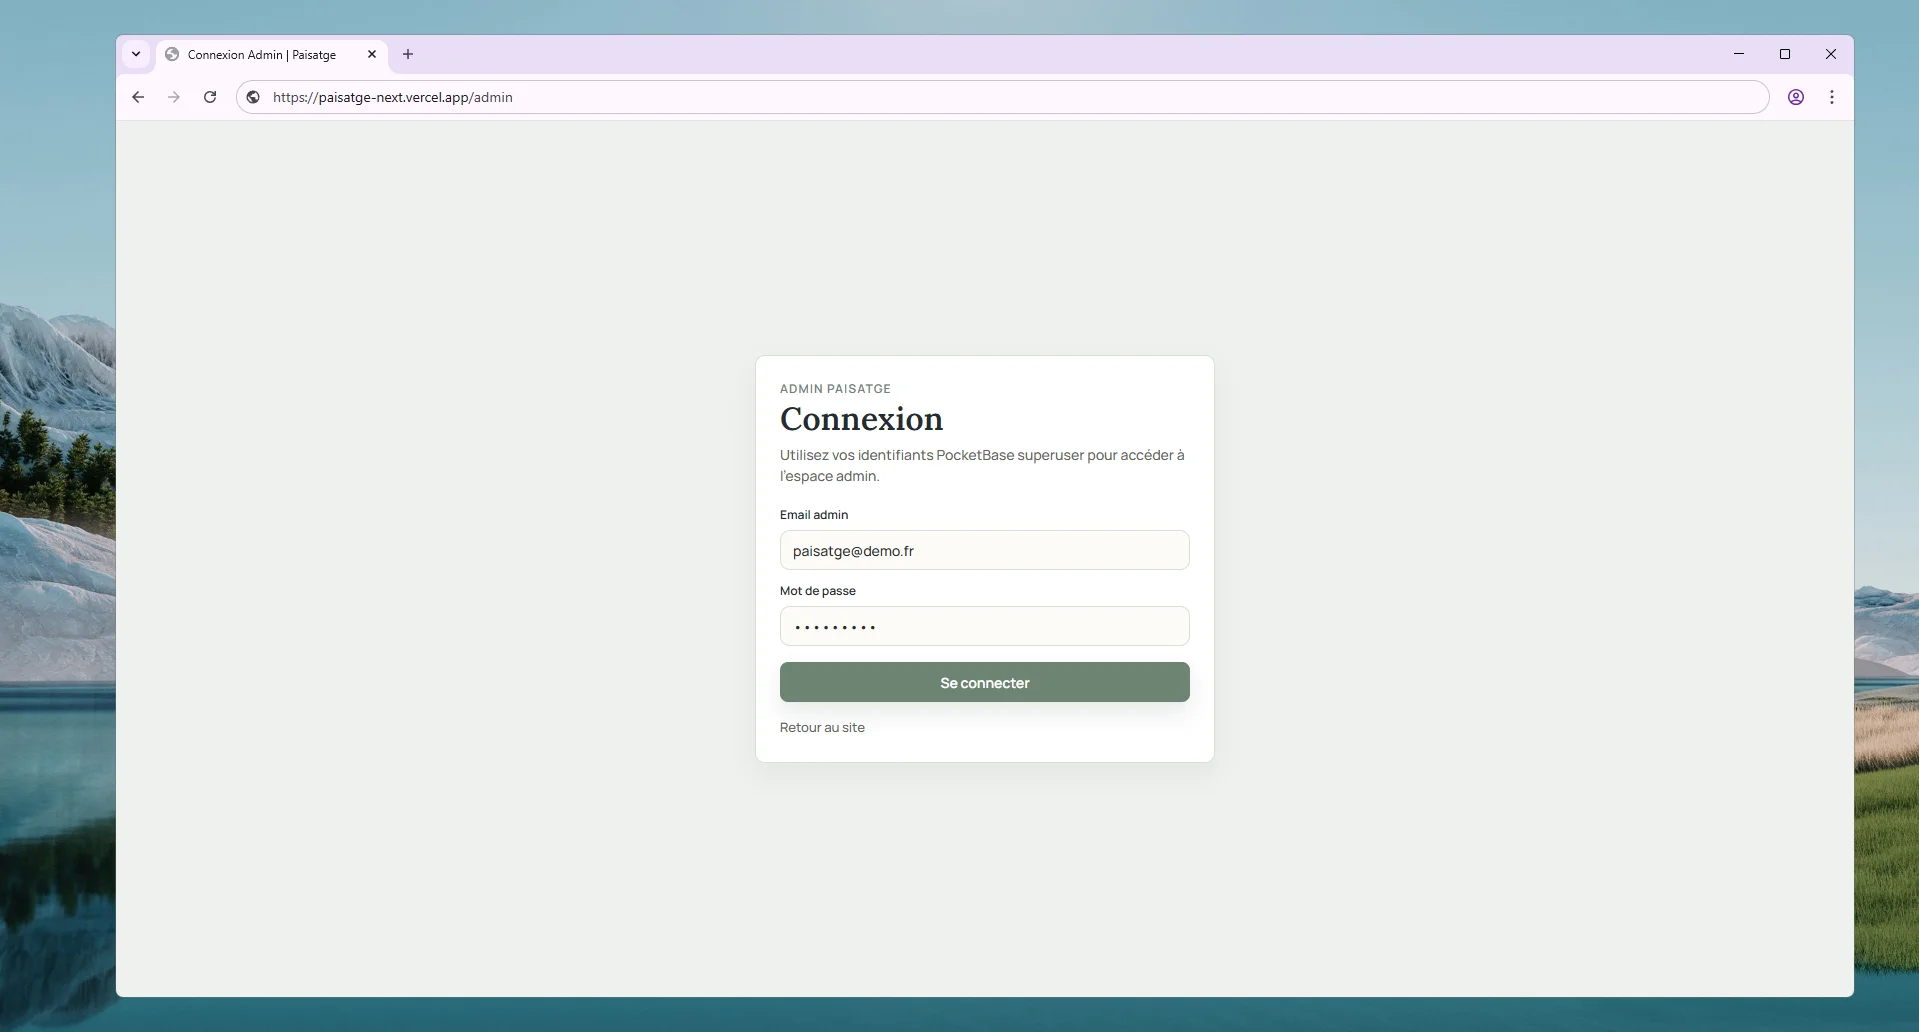Open the browser customize menu (three dots)
Image resolution: width=1919 pixels, height=1032 pixels.
coord(1832,97)
